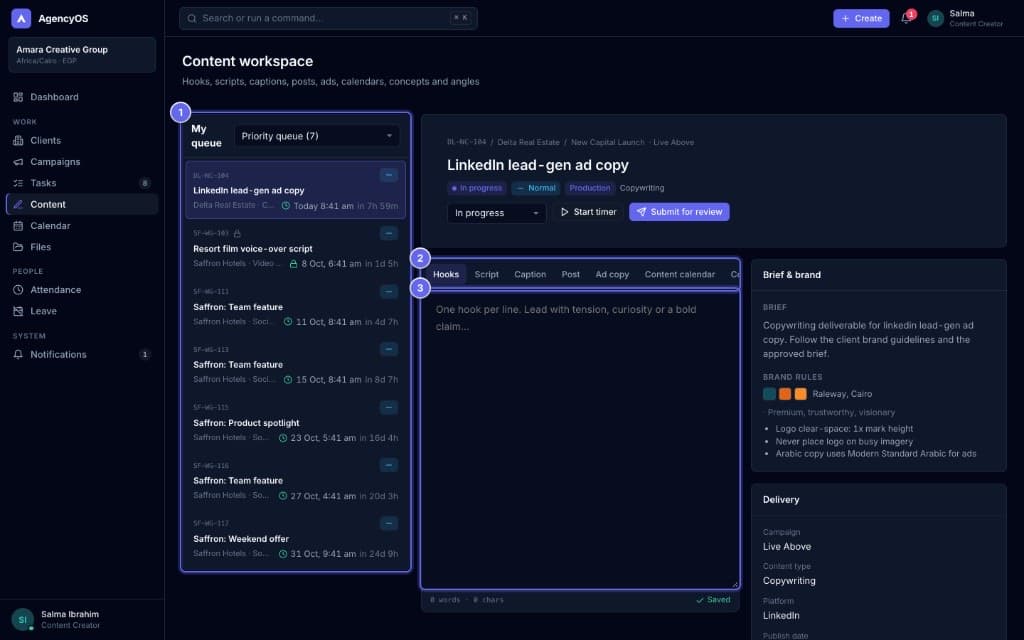Switch to the Caption tab

tap(530, 274)
